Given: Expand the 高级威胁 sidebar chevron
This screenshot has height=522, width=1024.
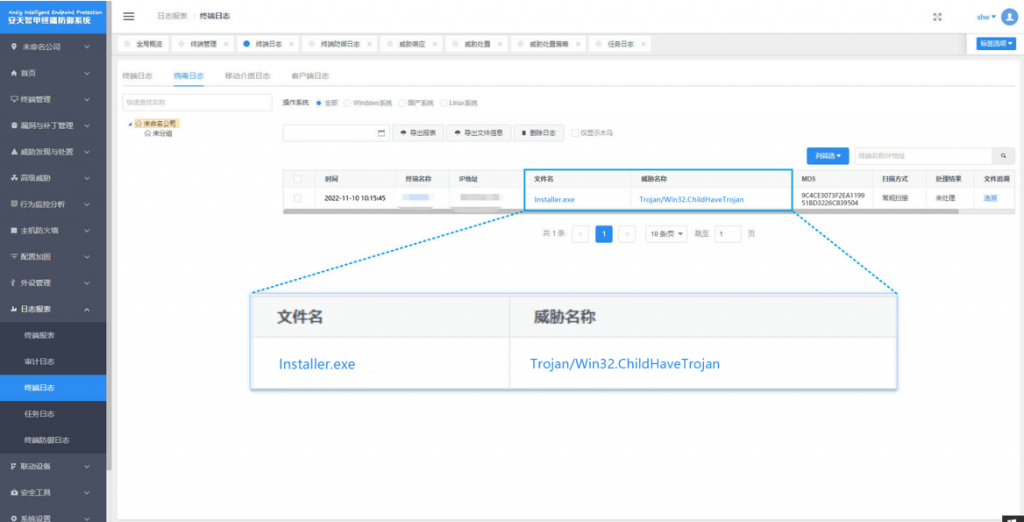Looking at the screenshot, I should tap(87, 178).
